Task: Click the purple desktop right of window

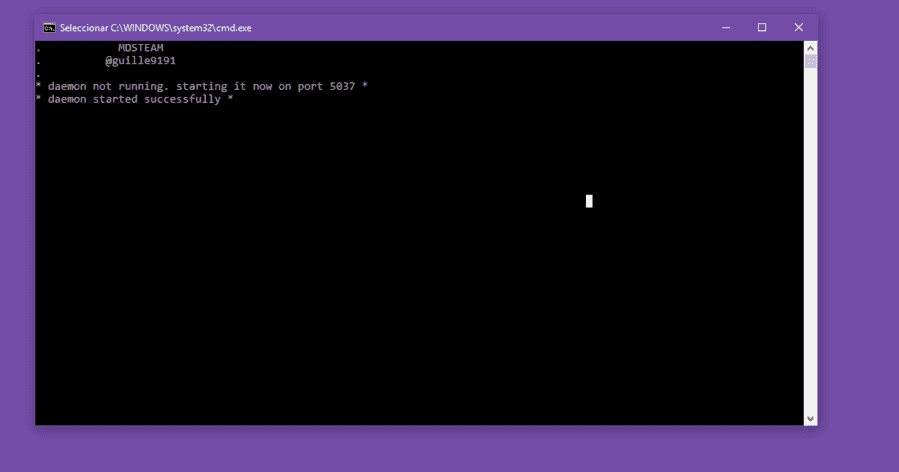Action: pyautogui.click(x=858, y=229)
